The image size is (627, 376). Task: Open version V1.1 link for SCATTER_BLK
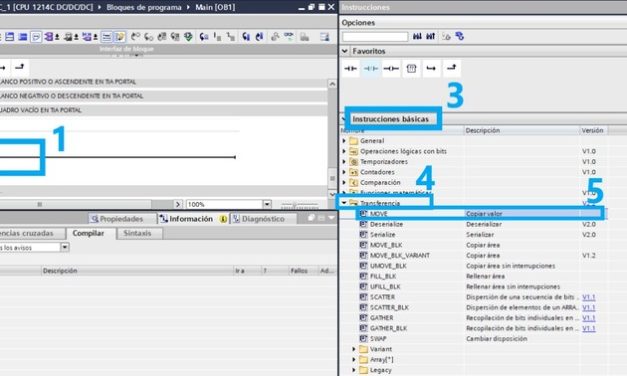(589, 307)
